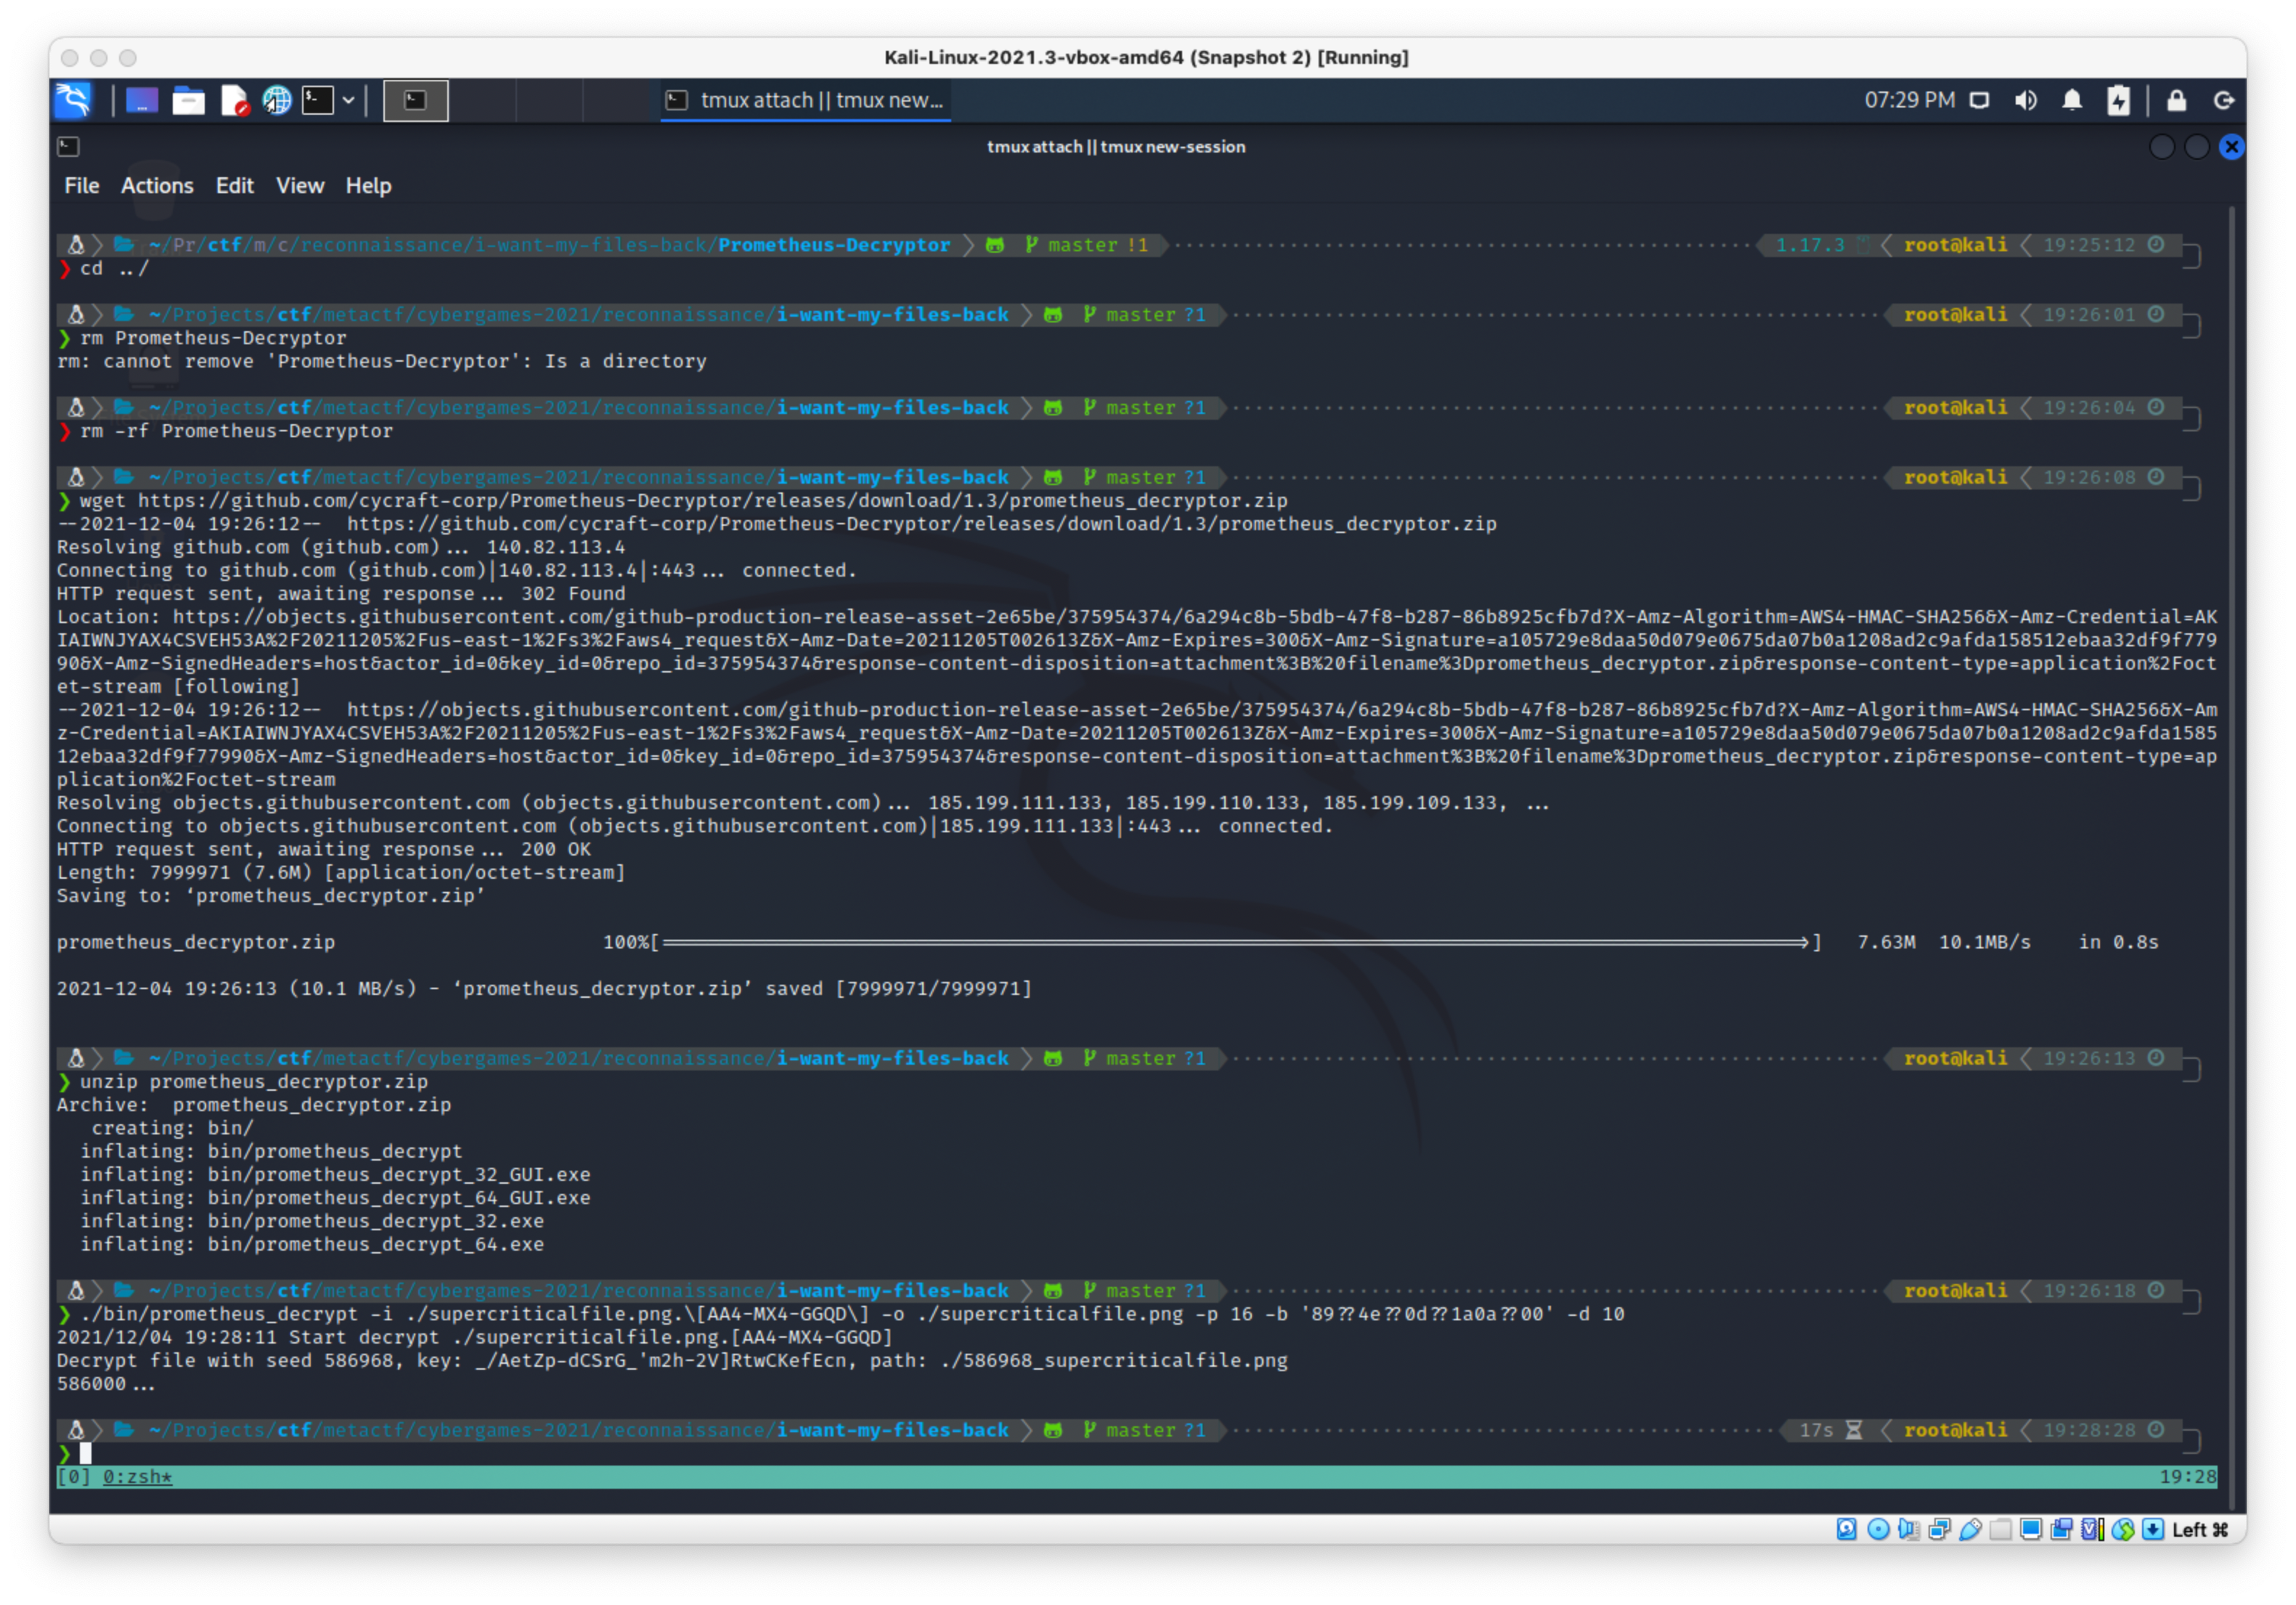Click the power manager battery icon
Screen dimensions: 2296x1605
[2118, 100]
